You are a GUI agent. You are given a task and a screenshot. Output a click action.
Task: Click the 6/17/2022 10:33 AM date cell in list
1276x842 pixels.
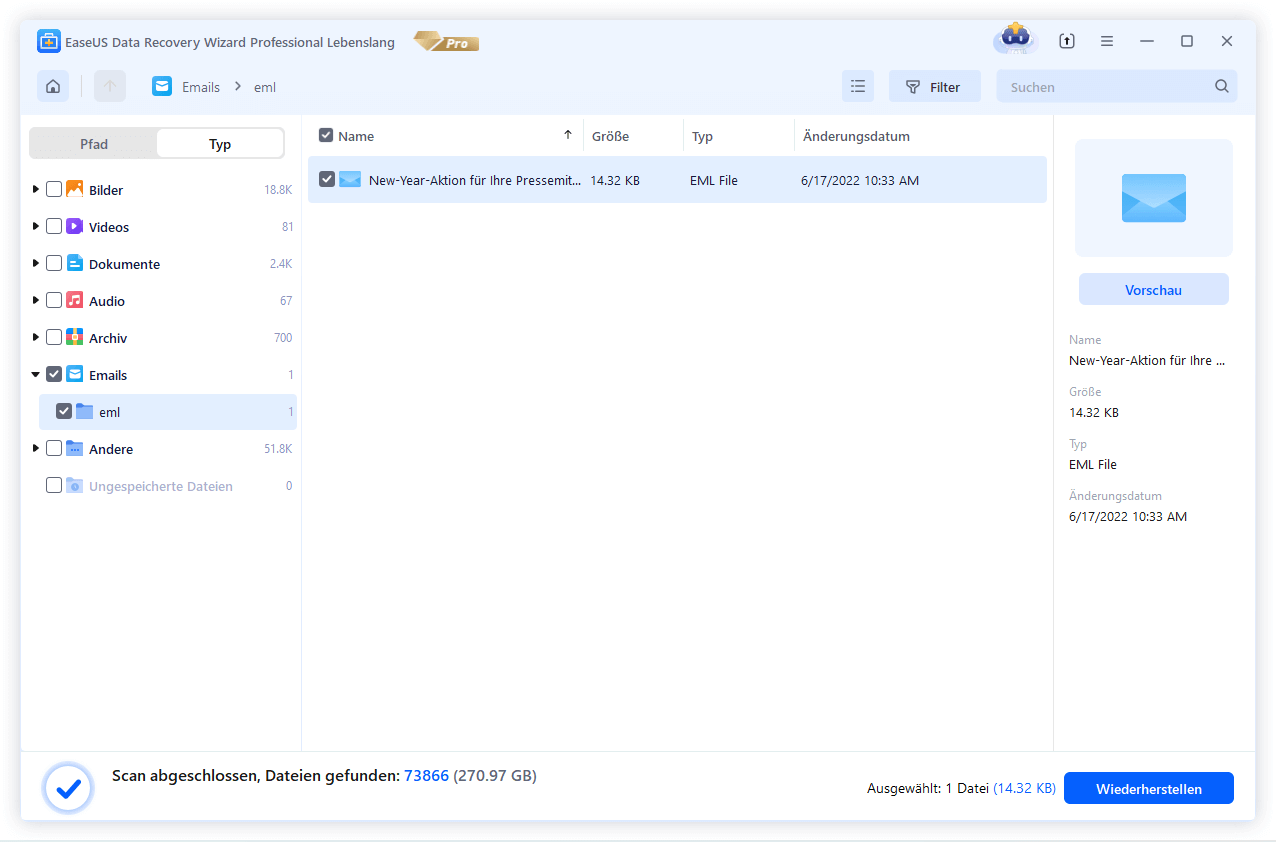pyautogui.click(x=860, y=181)
